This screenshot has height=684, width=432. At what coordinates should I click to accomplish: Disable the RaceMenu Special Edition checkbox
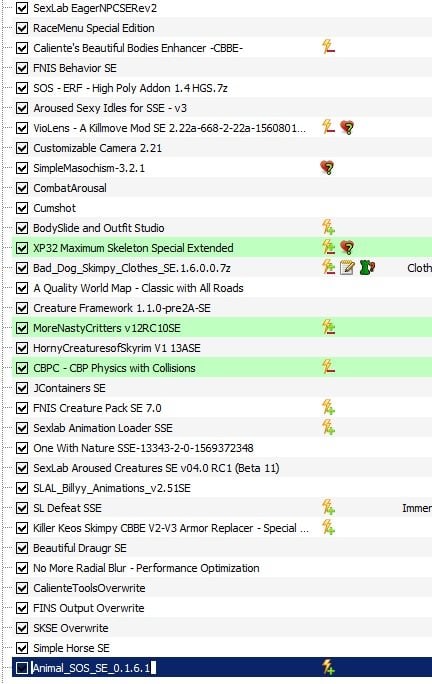tap(22, 28)
